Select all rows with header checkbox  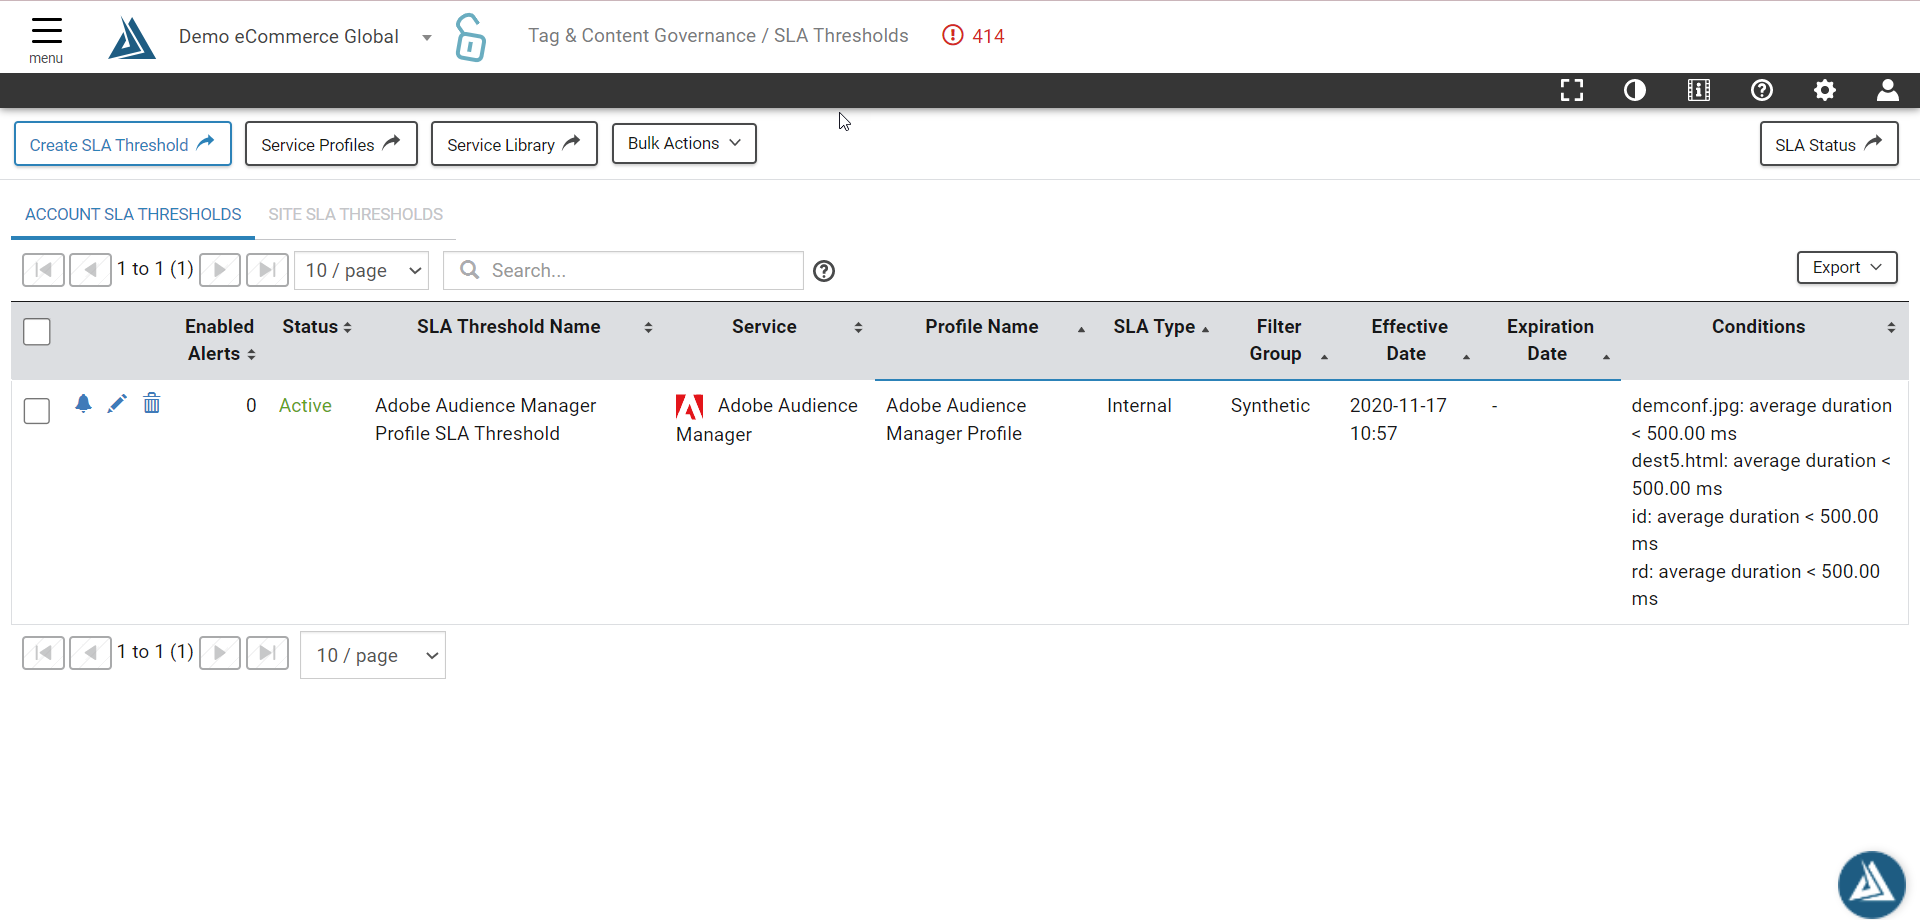pyautogui.click(x=37, y=332)
